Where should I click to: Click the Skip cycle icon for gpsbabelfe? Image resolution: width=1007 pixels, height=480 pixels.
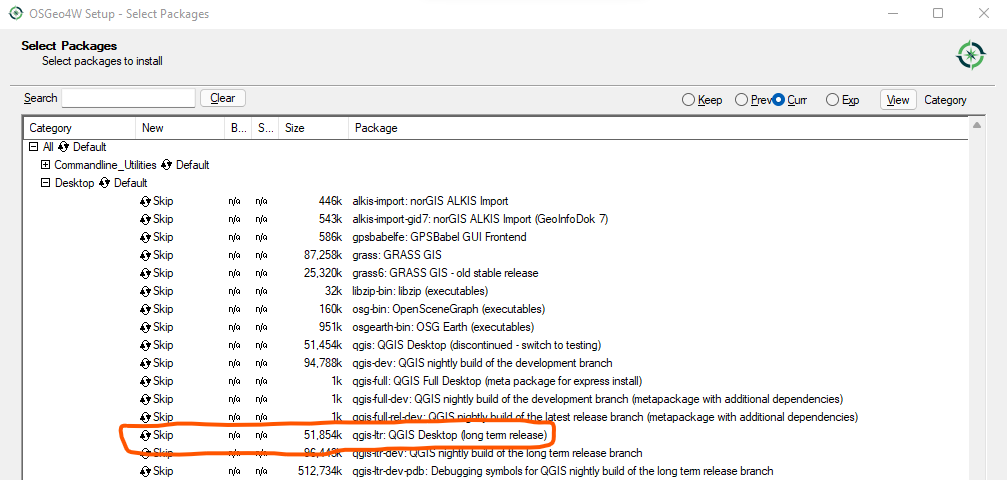pyautogui.click(x=146, y=237)
